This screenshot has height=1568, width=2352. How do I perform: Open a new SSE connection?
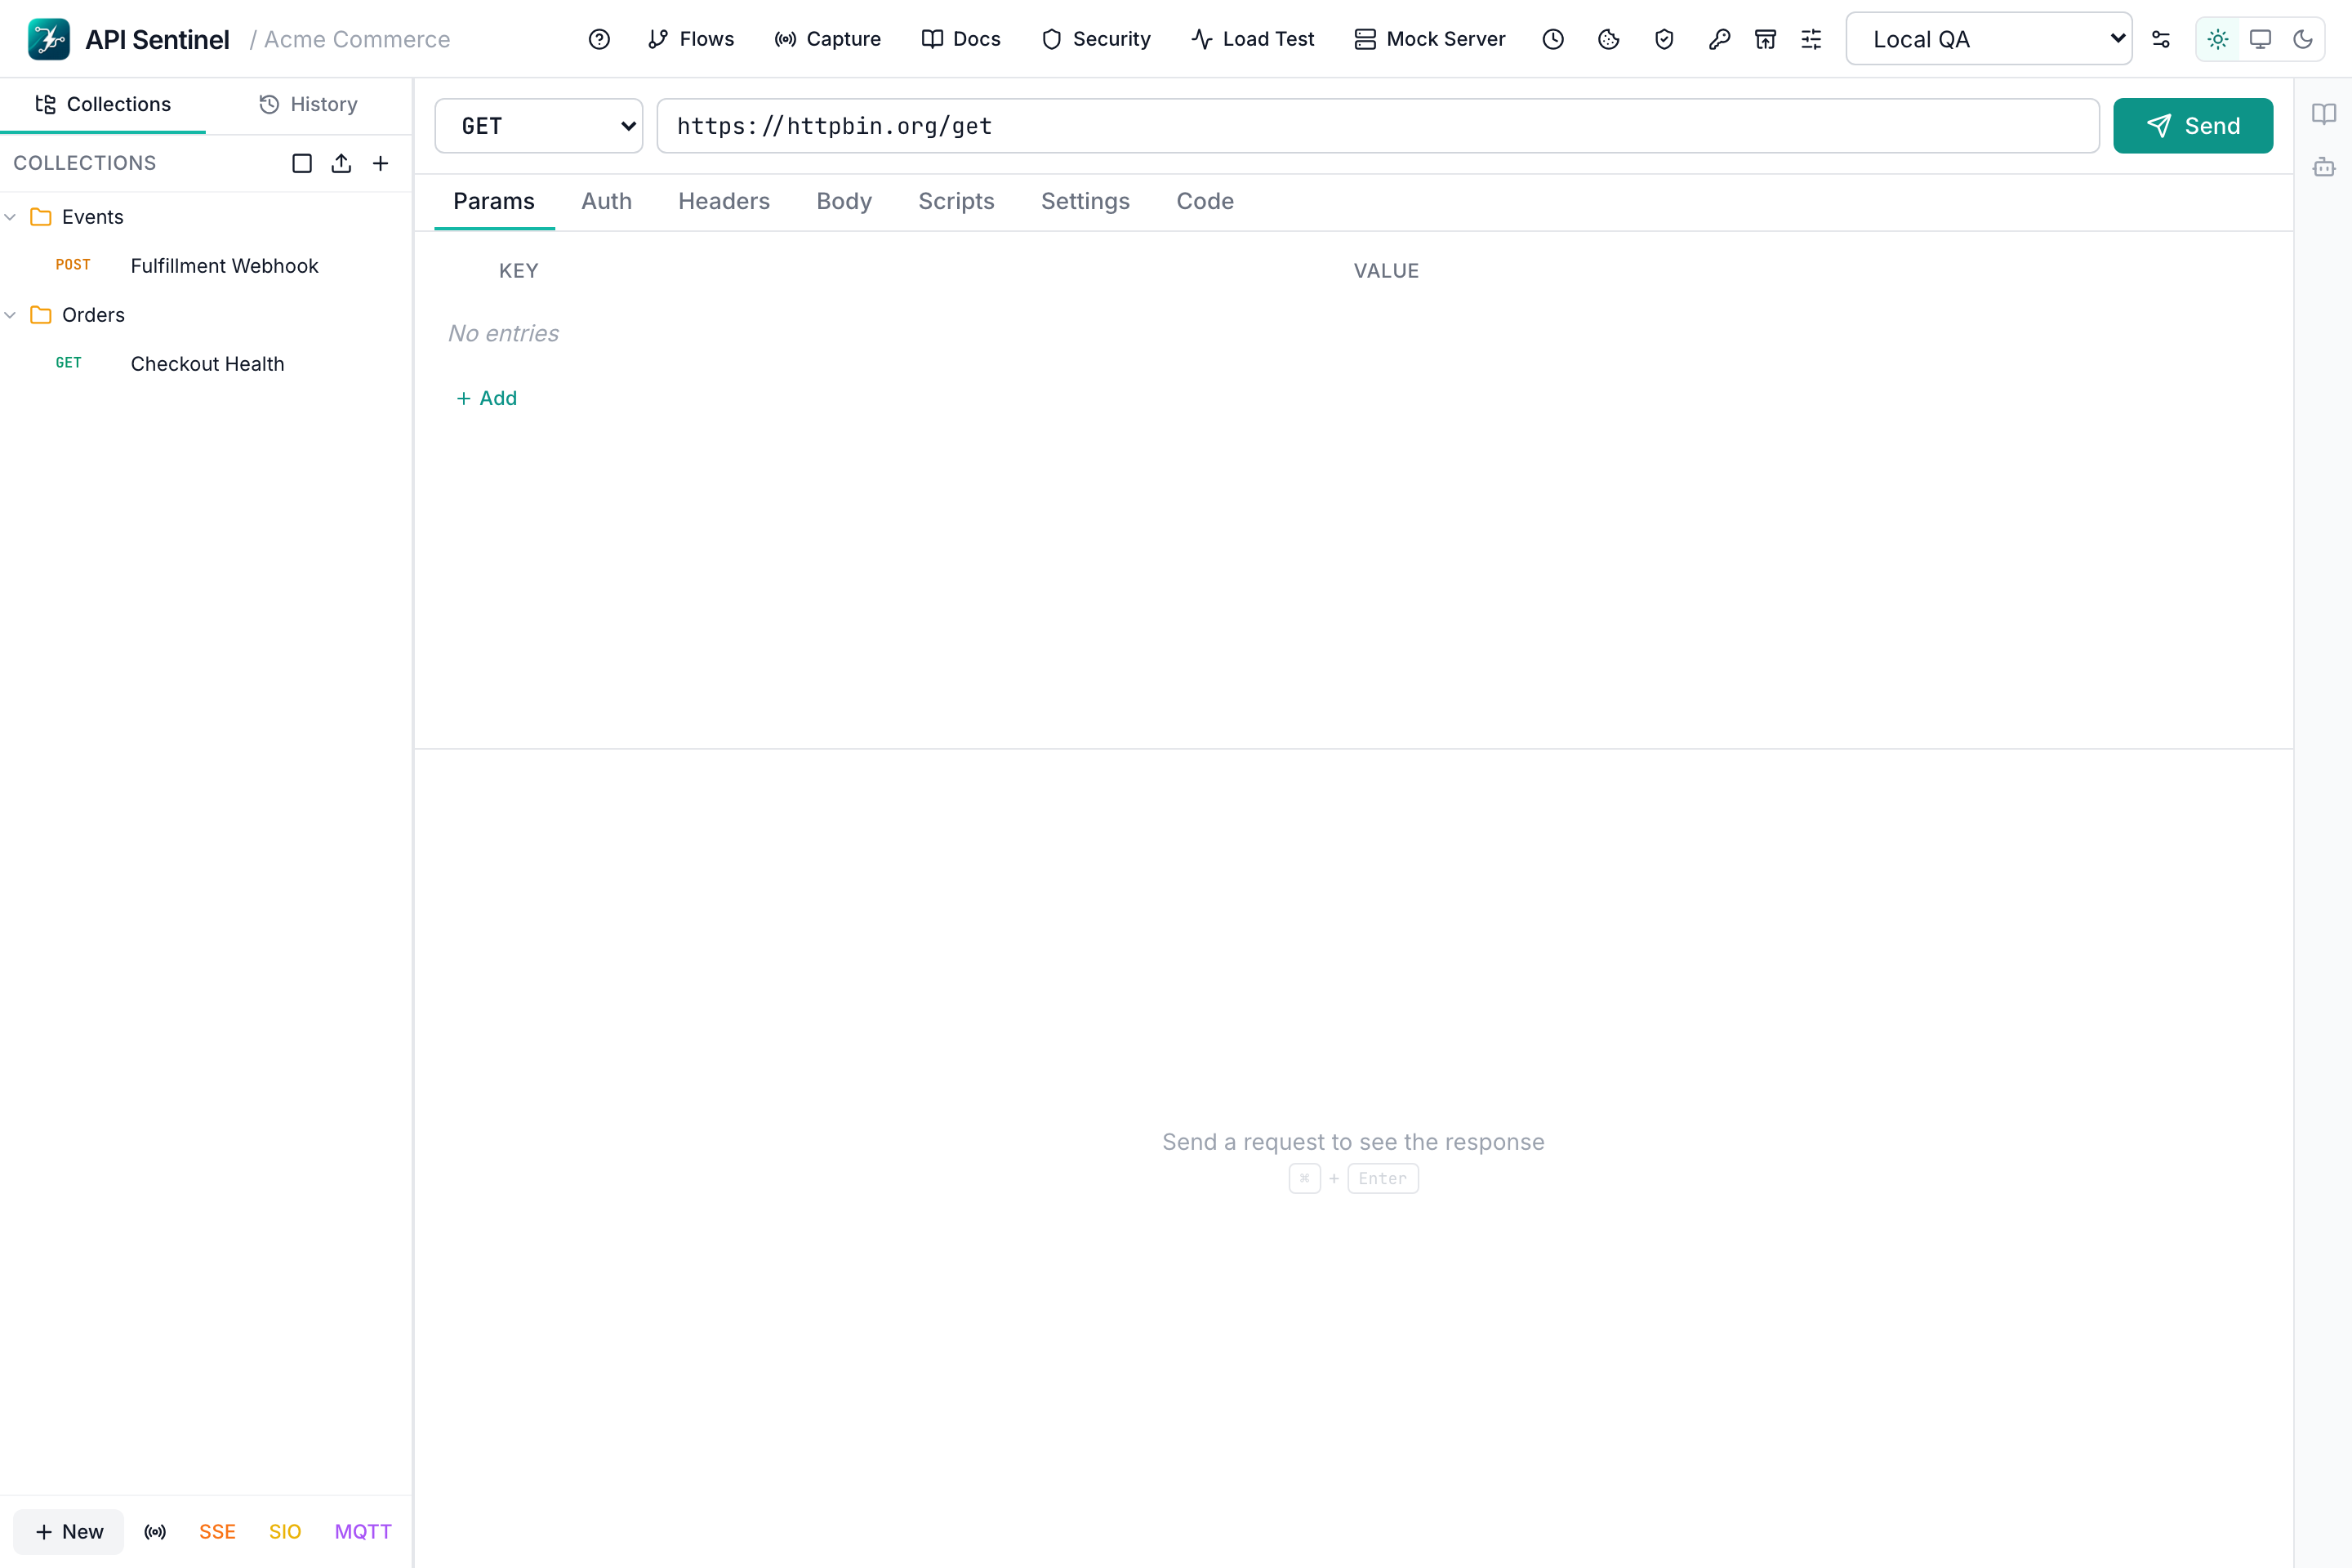coord(217,1531)
